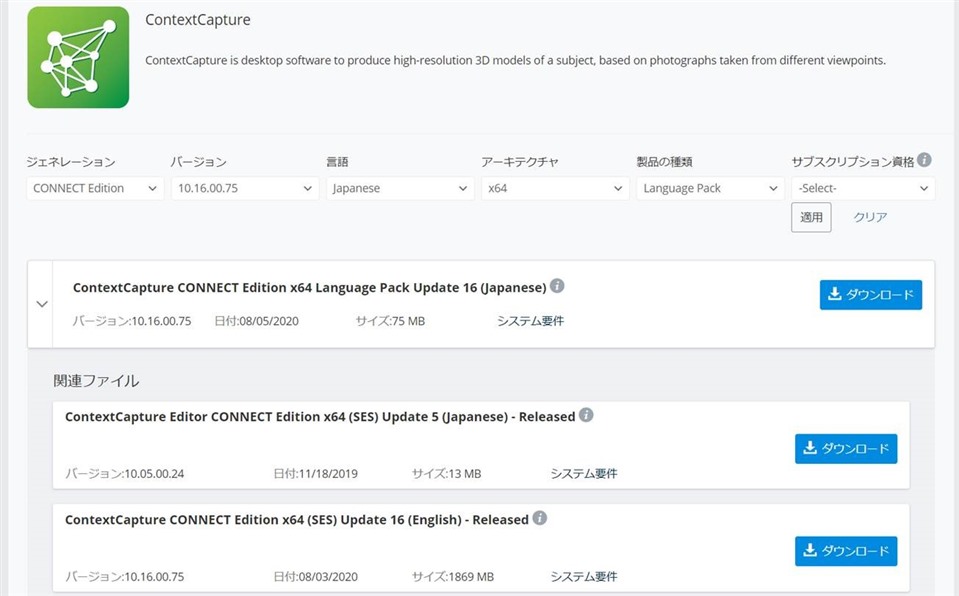Open the アーキテクチャ dropdown

coord(554,188)
